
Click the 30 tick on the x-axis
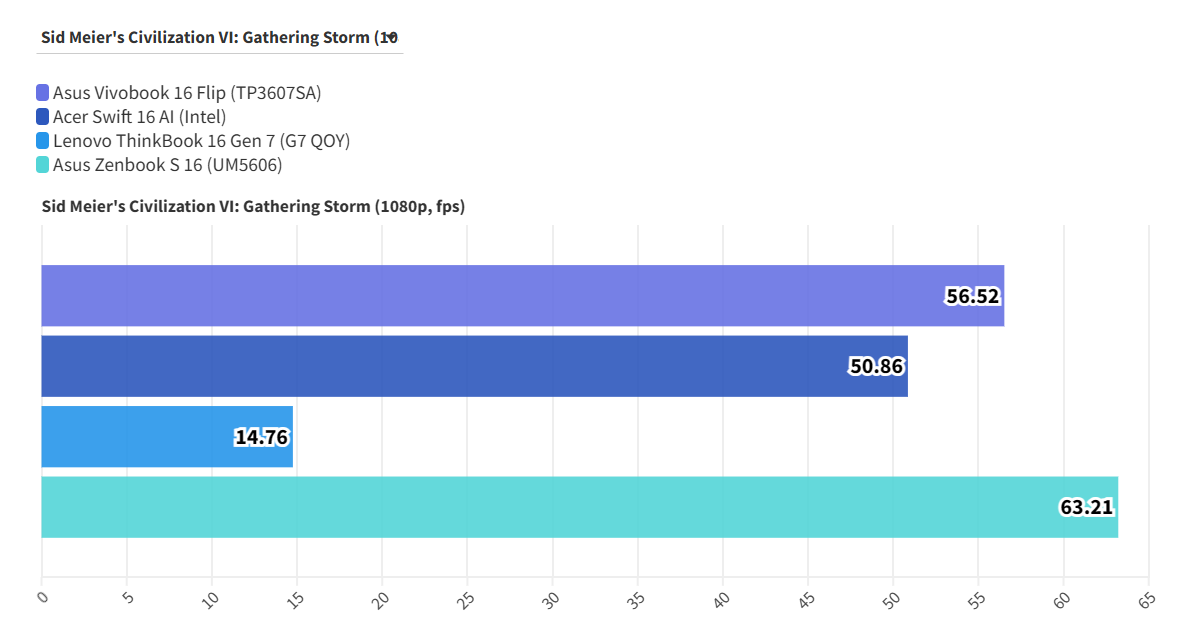tap(552, 599)
